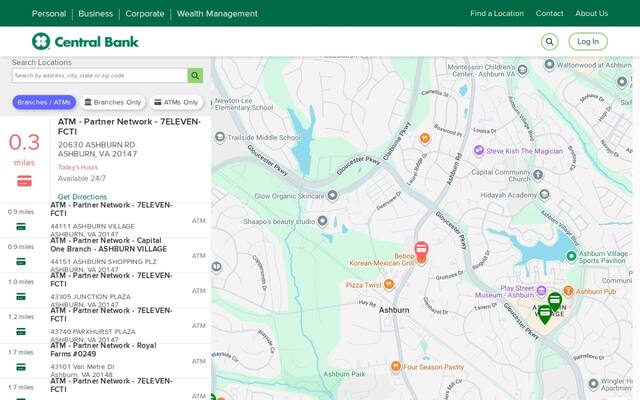Open Business menu
This screenshot has height=400, width=640.
[96, 13]
